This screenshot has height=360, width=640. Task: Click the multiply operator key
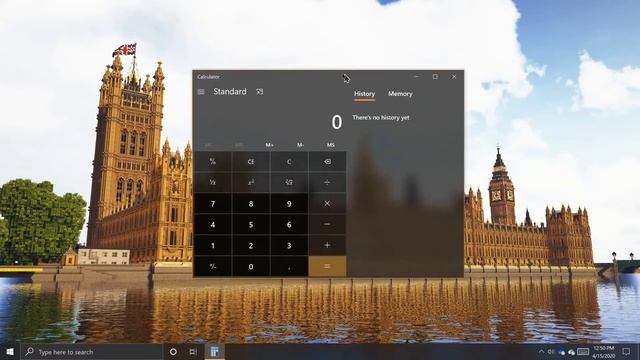pos(327,203)
